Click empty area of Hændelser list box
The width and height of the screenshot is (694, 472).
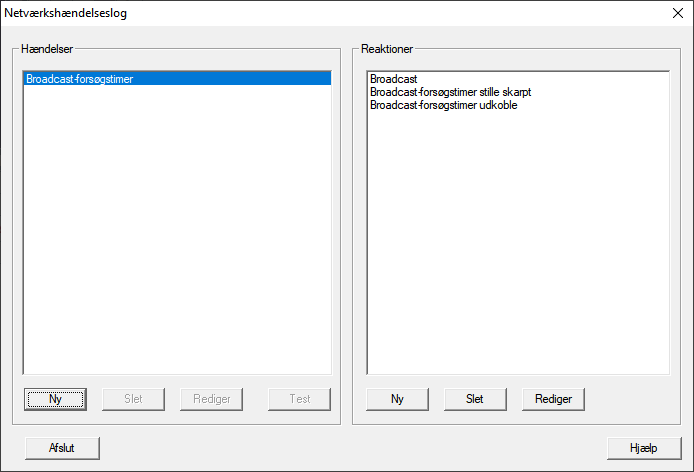177,240
